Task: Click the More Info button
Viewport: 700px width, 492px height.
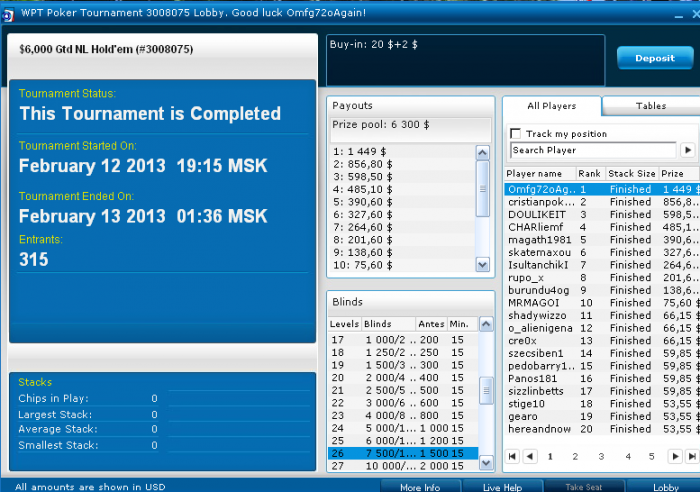Action: coord(420,487)
